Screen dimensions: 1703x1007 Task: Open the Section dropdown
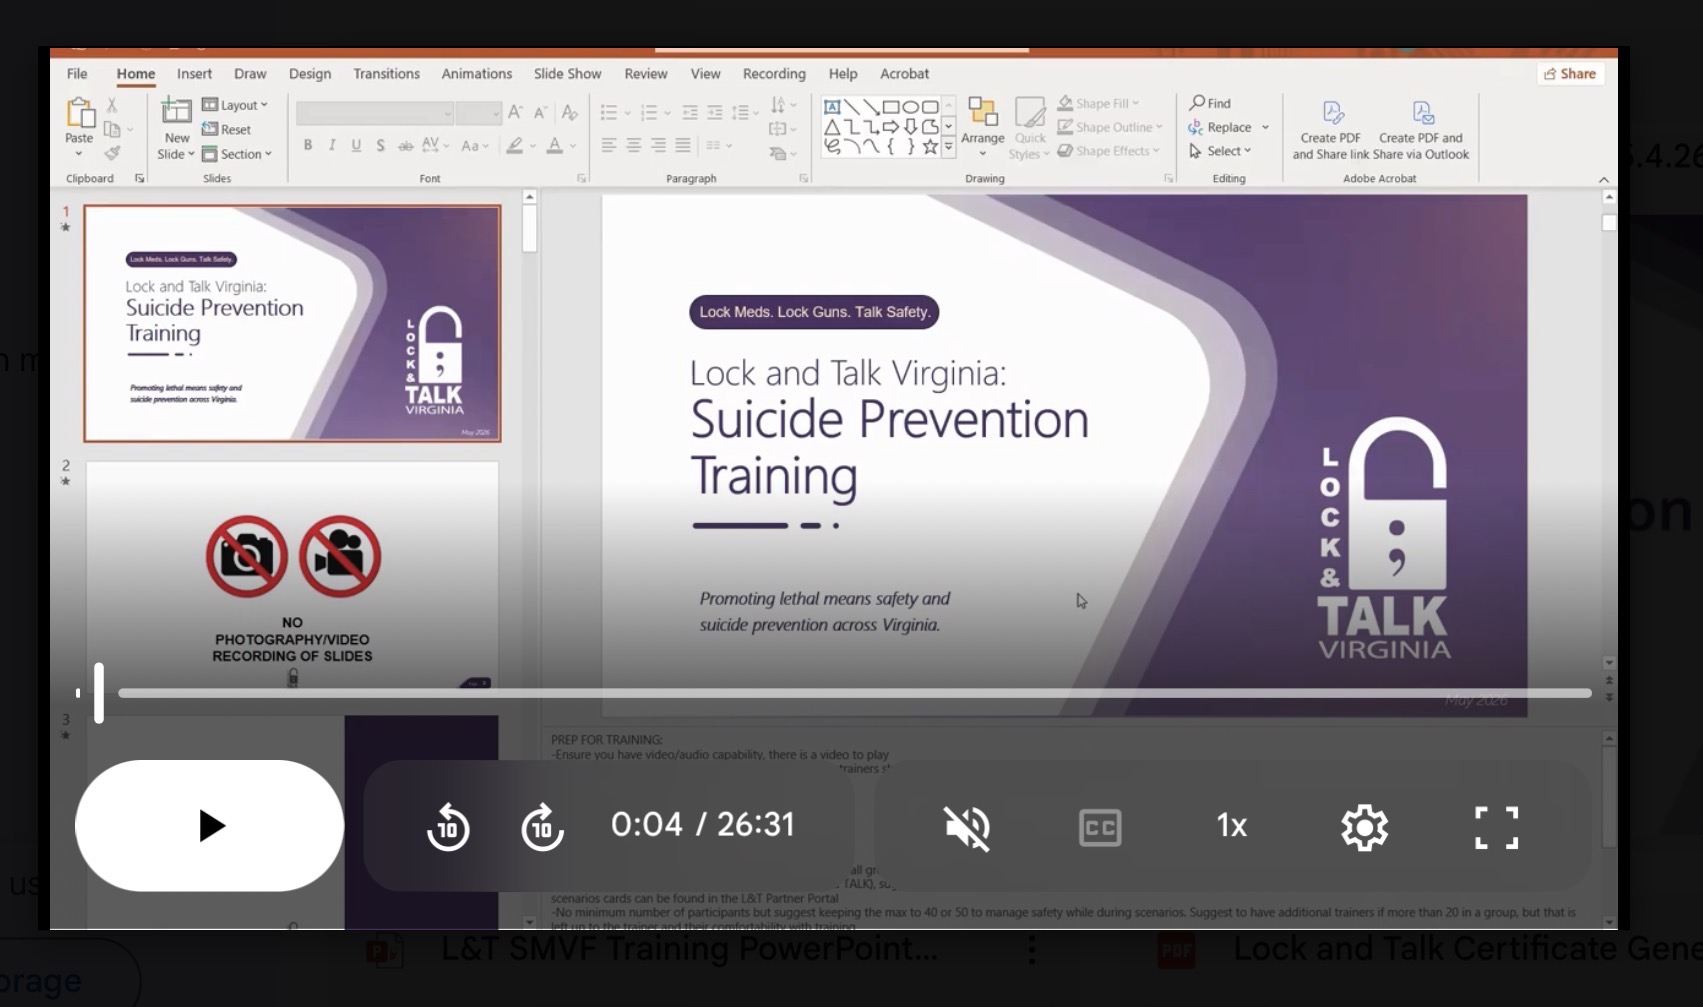point(237,154)
